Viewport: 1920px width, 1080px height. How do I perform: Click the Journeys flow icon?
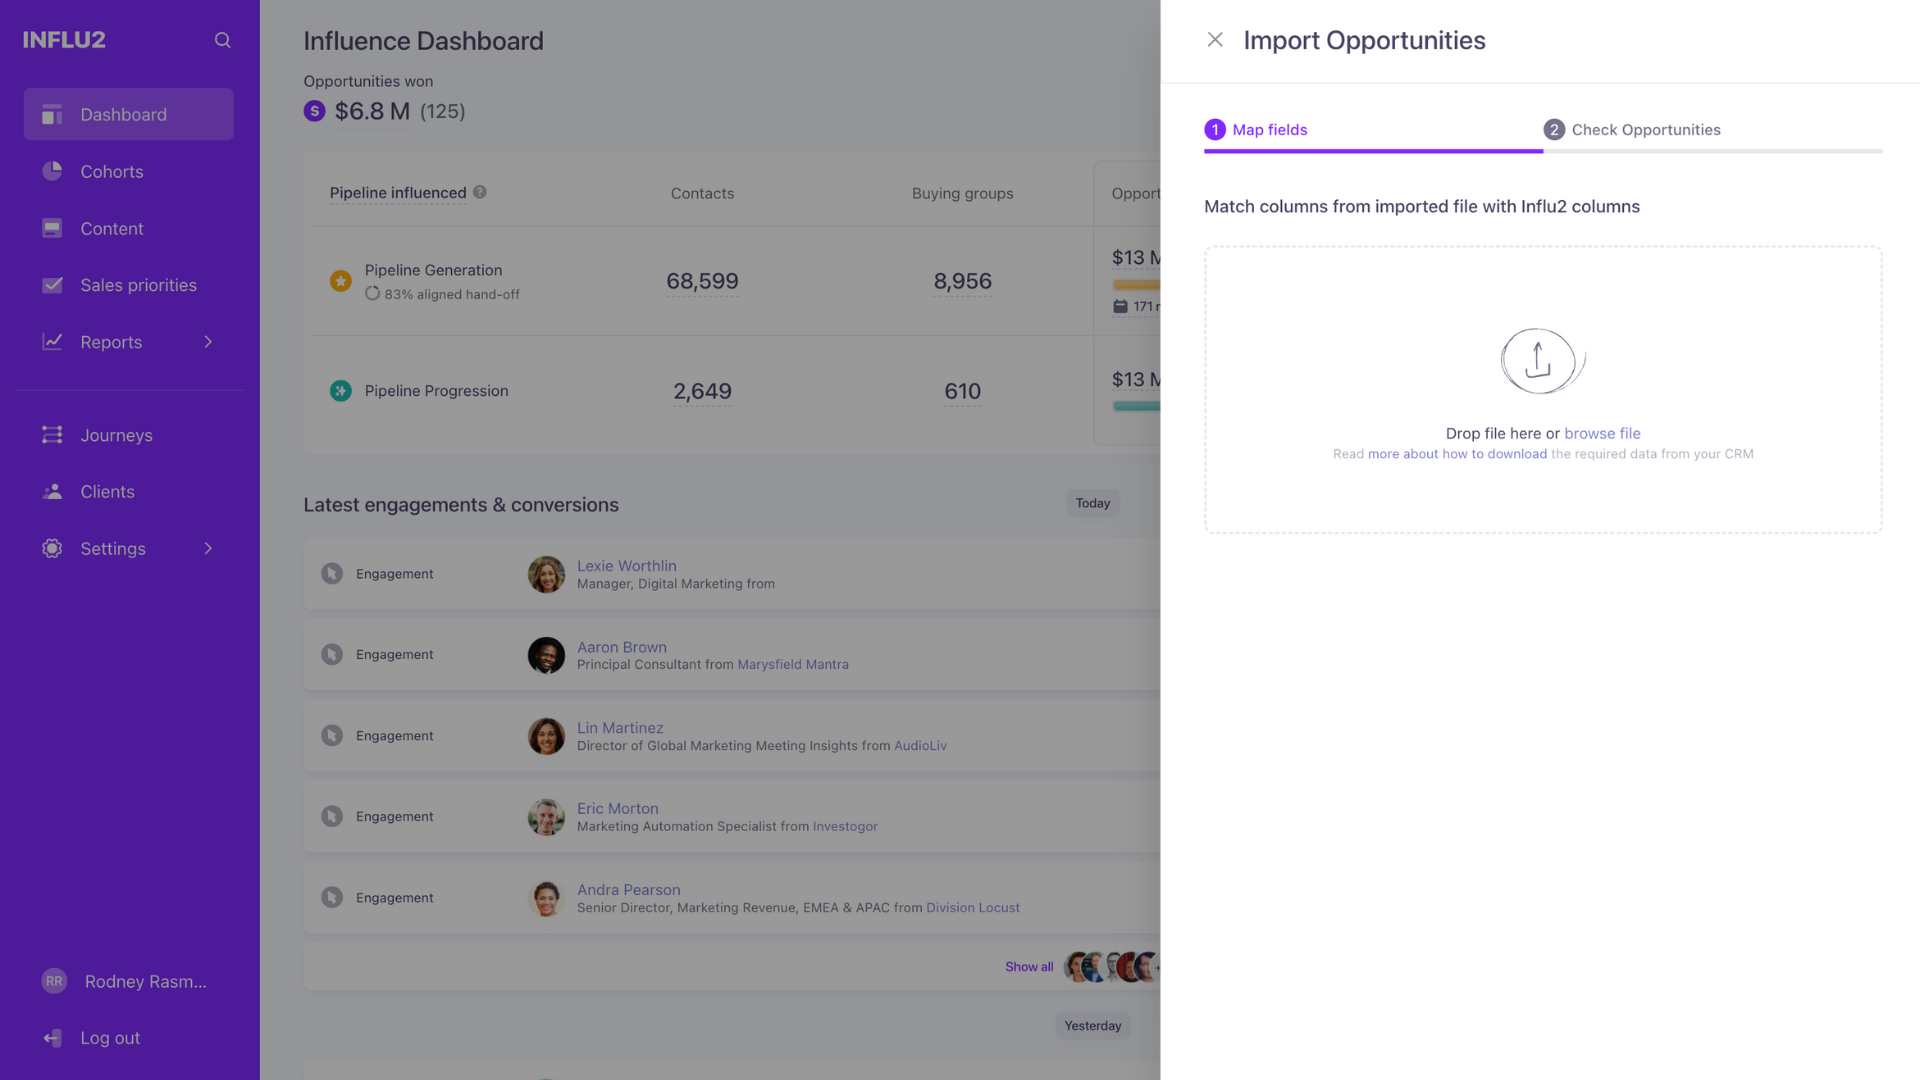tap(52, 435)
